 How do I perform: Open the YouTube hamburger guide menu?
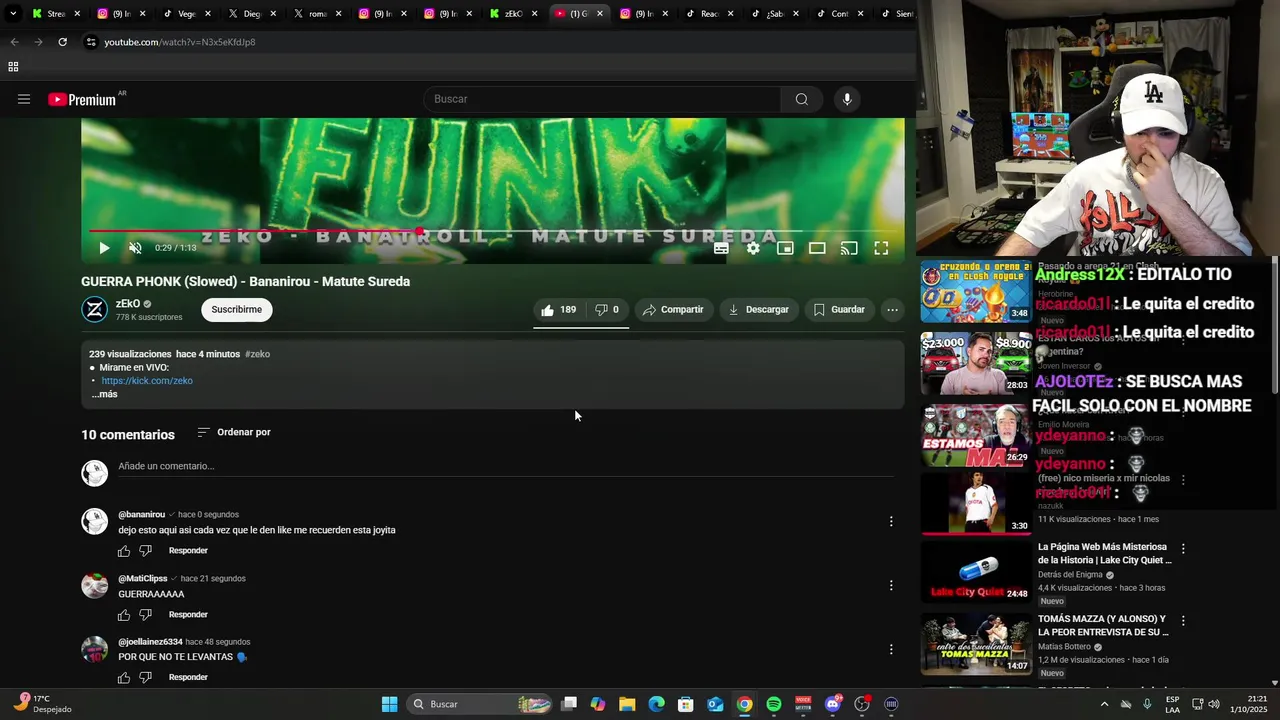pos(24,99)
